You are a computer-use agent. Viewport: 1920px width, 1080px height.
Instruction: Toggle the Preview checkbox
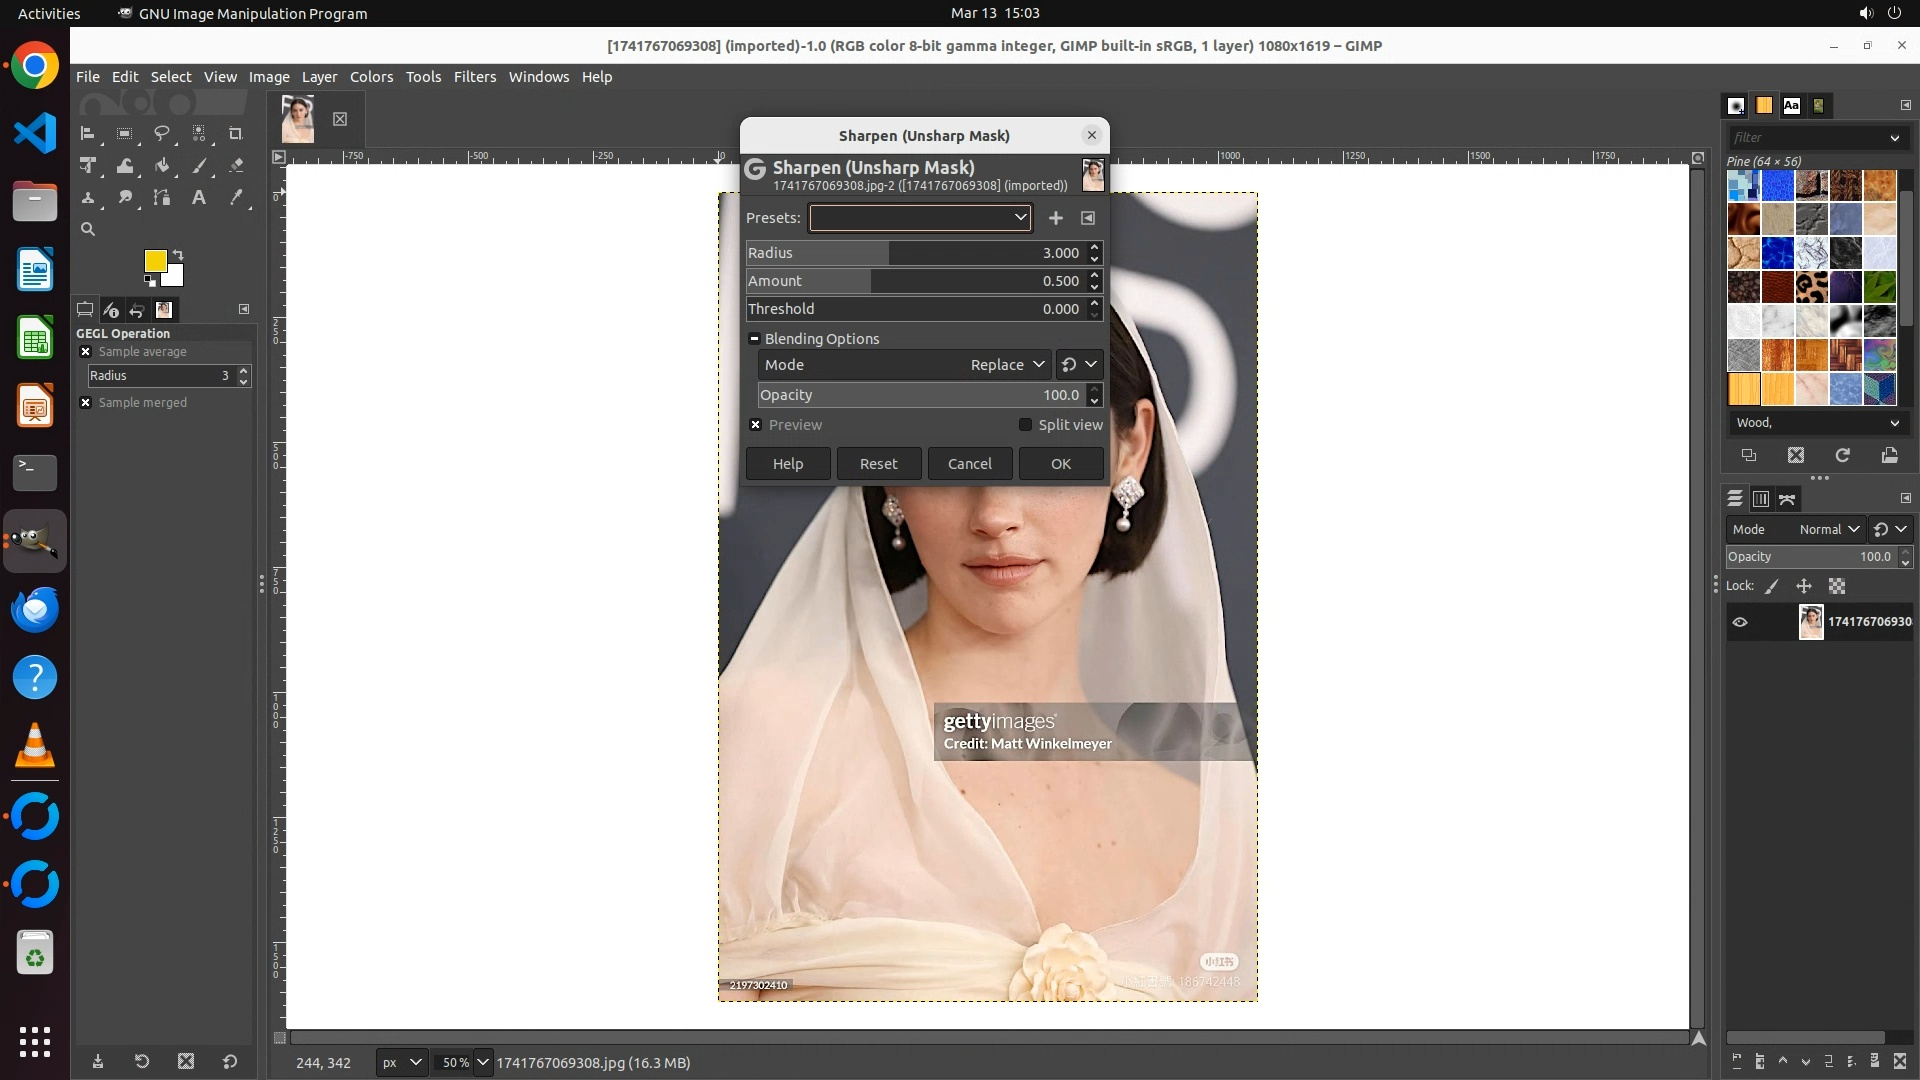756,425
